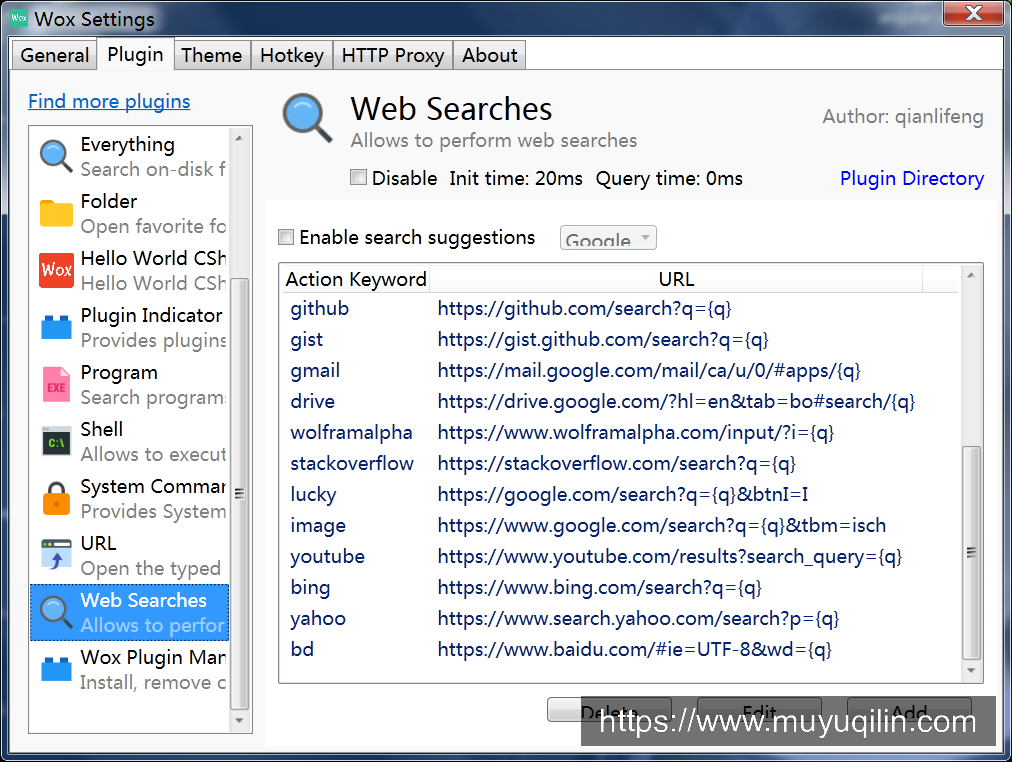Select the github keyword row
Screen dimensions: 1012x762
[620, 308]
